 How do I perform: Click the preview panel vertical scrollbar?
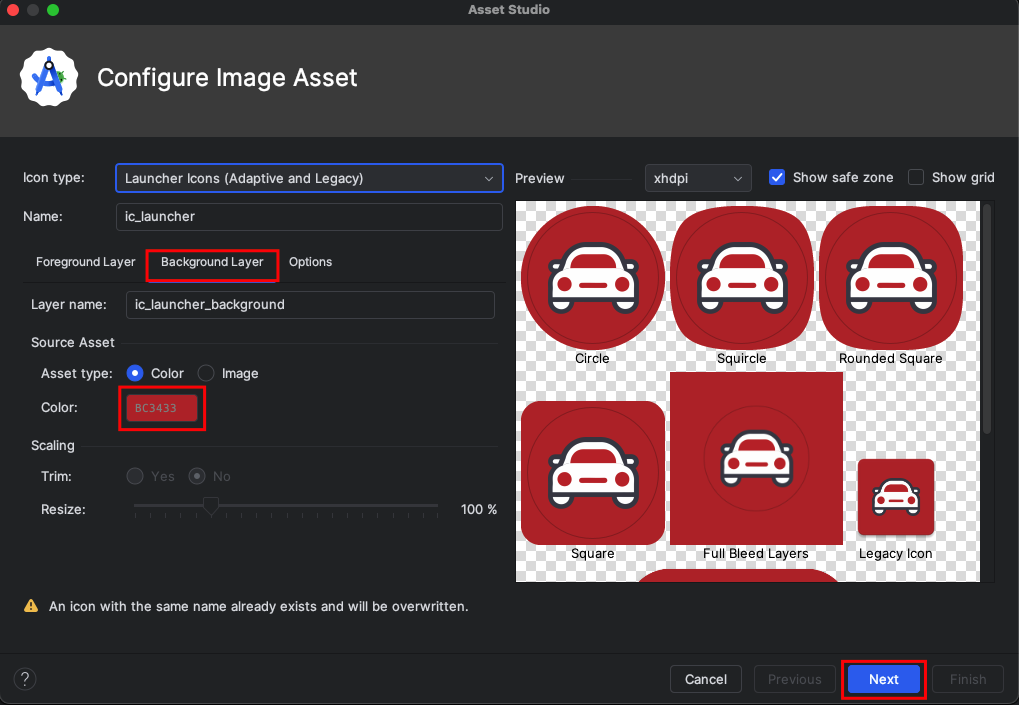[x=987, y=319]
